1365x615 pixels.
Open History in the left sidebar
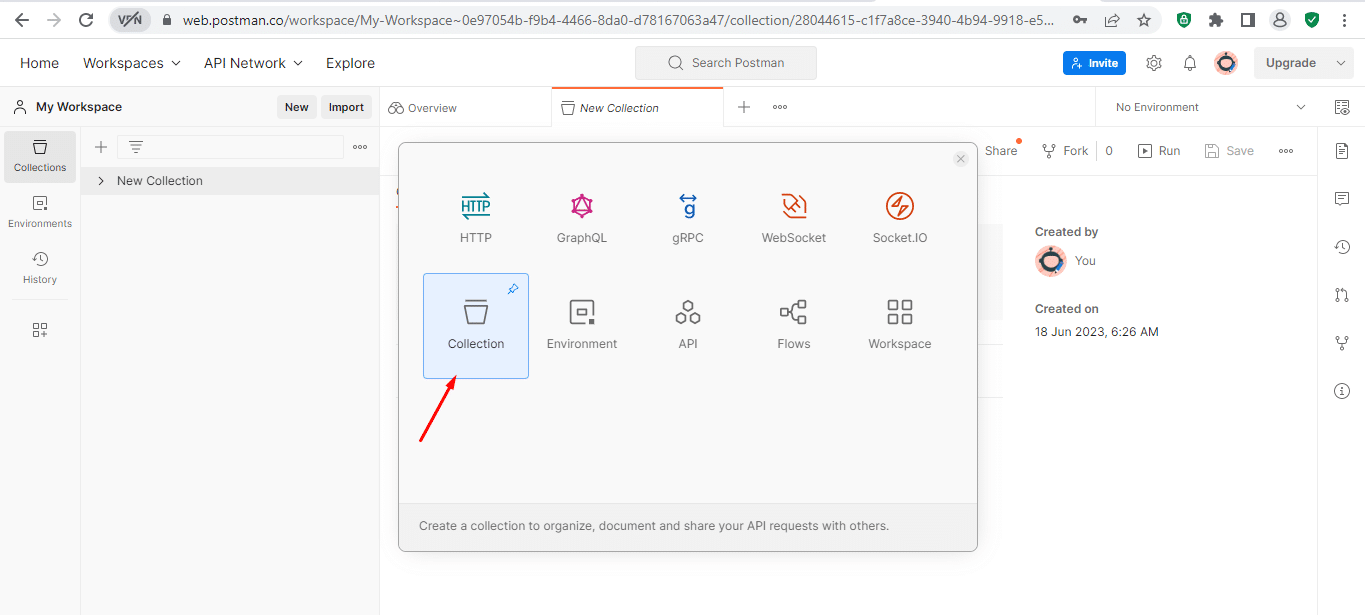(40, 268)
